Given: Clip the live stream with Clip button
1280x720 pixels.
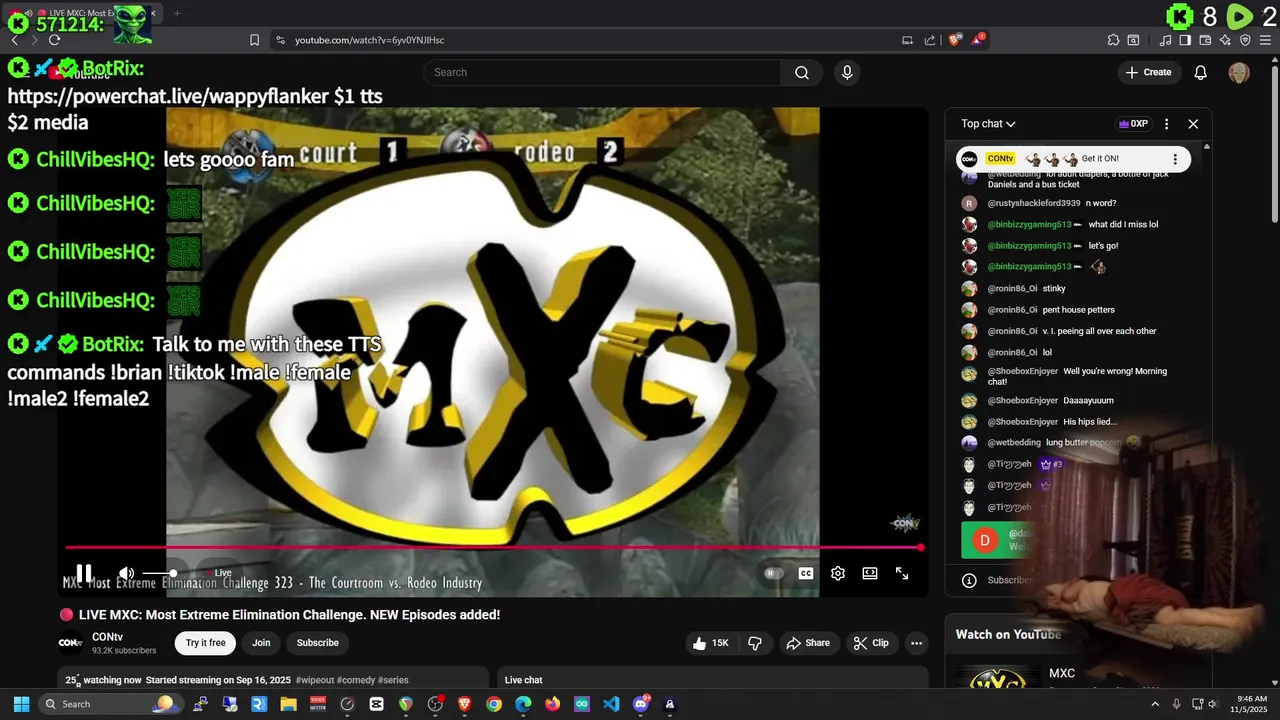Looking at the screenshot, I should click(x=870, y=643).
